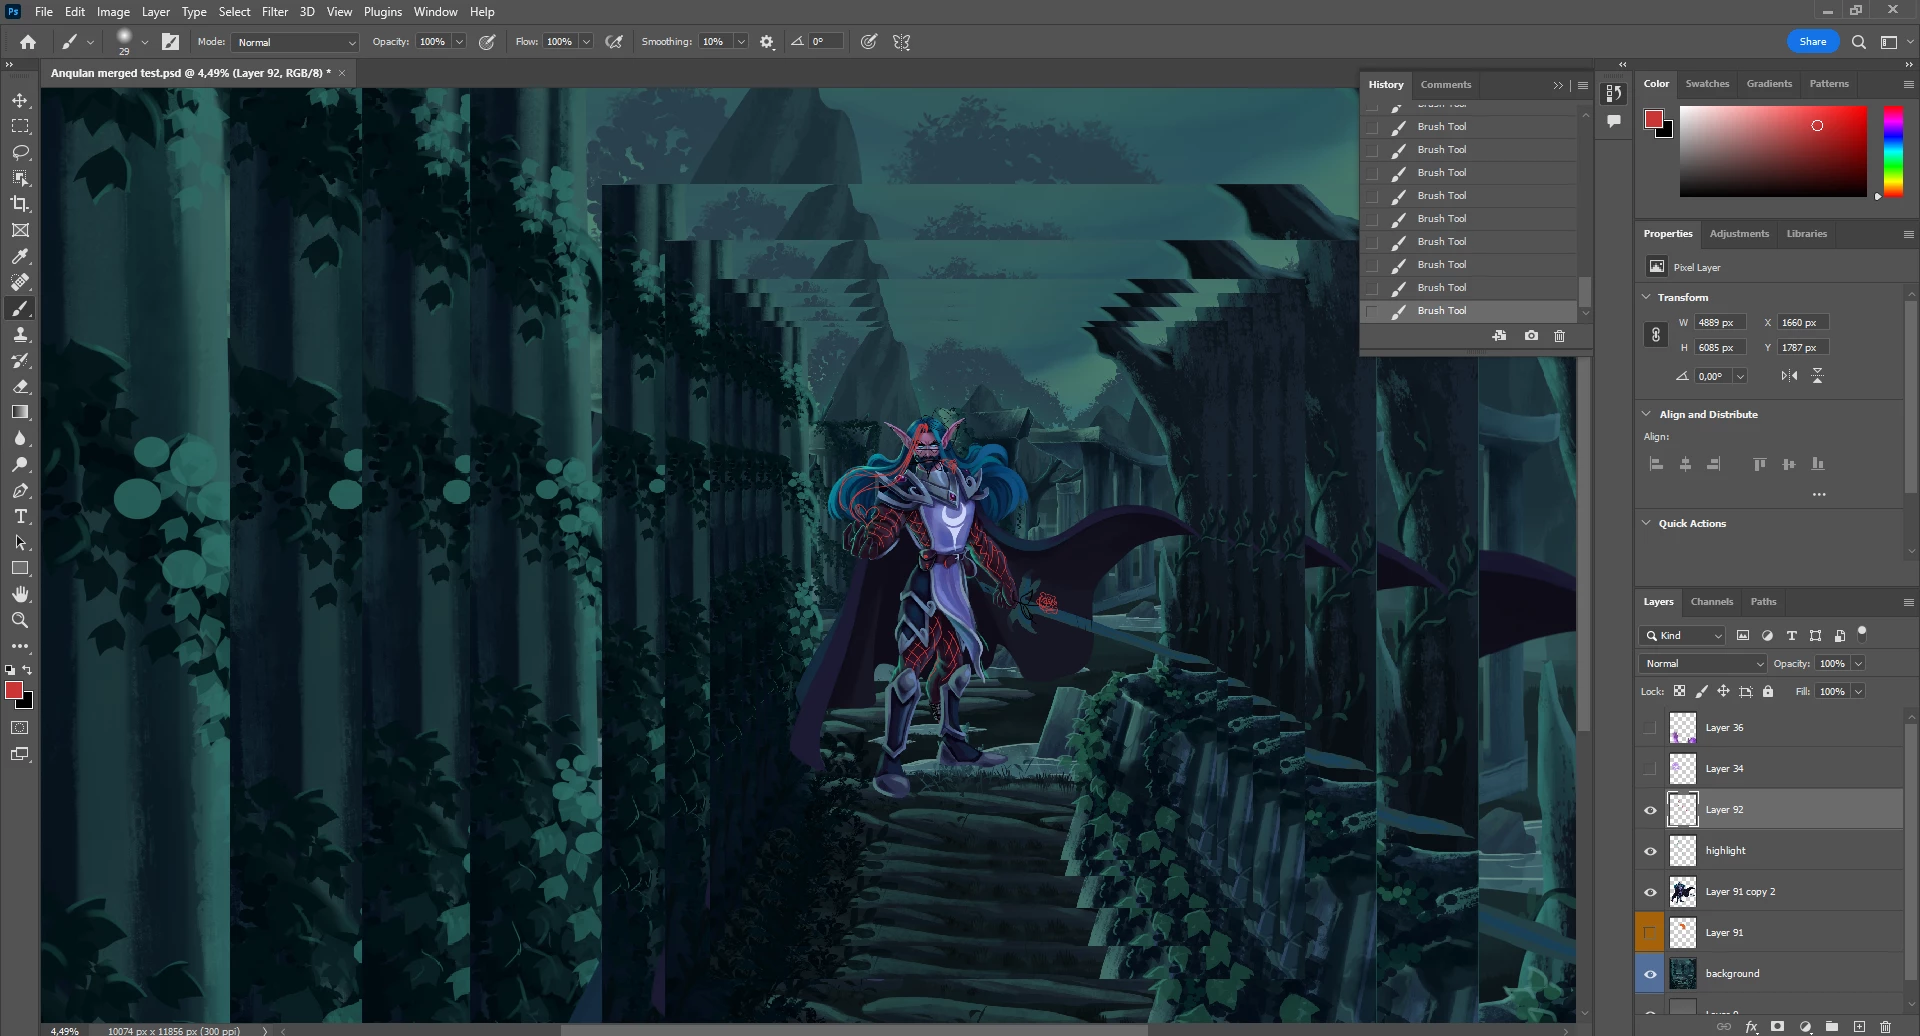Delete layer trash icon in Layers panel
The width and height of the screenshot is (1920, 1036).
coord(1885,1026)
